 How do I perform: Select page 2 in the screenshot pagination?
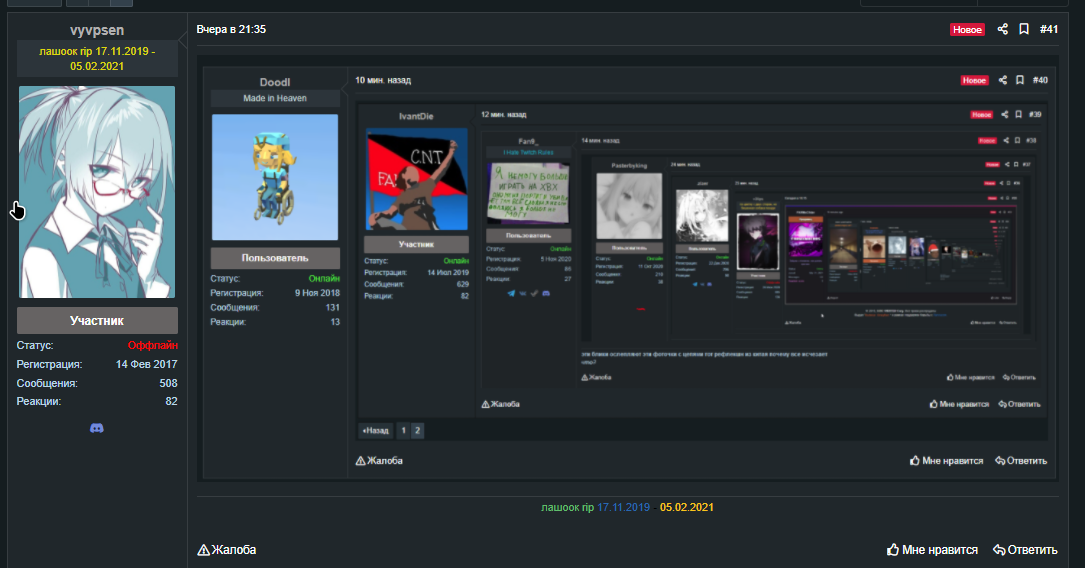tap(417, 430)
